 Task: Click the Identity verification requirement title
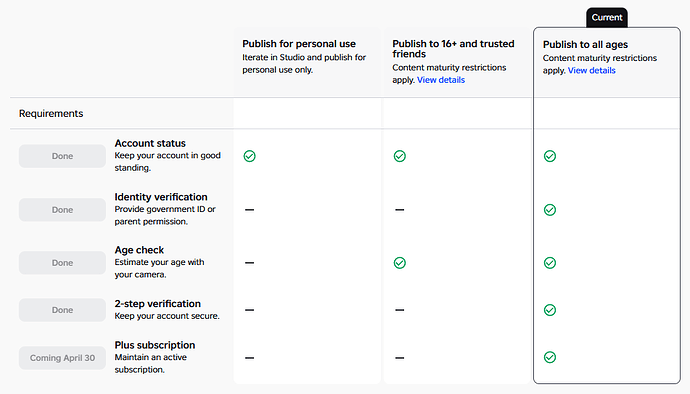coord(161,197)
